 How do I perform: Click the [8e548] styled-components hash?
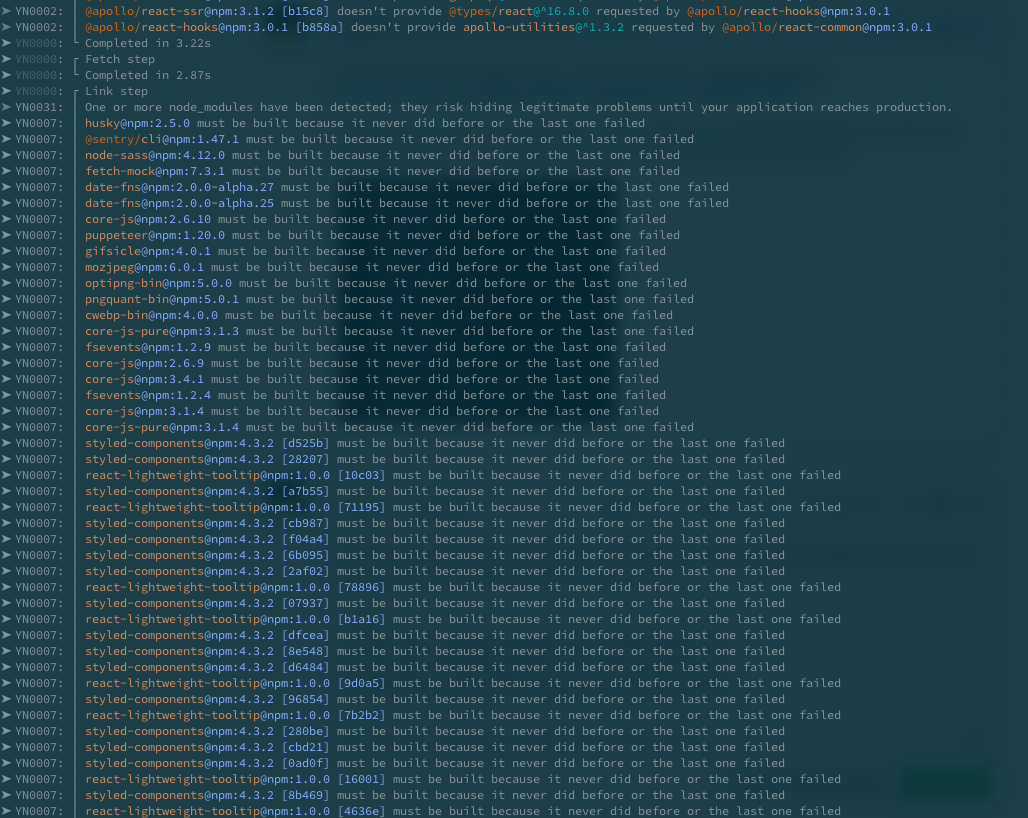pos(306,652)
